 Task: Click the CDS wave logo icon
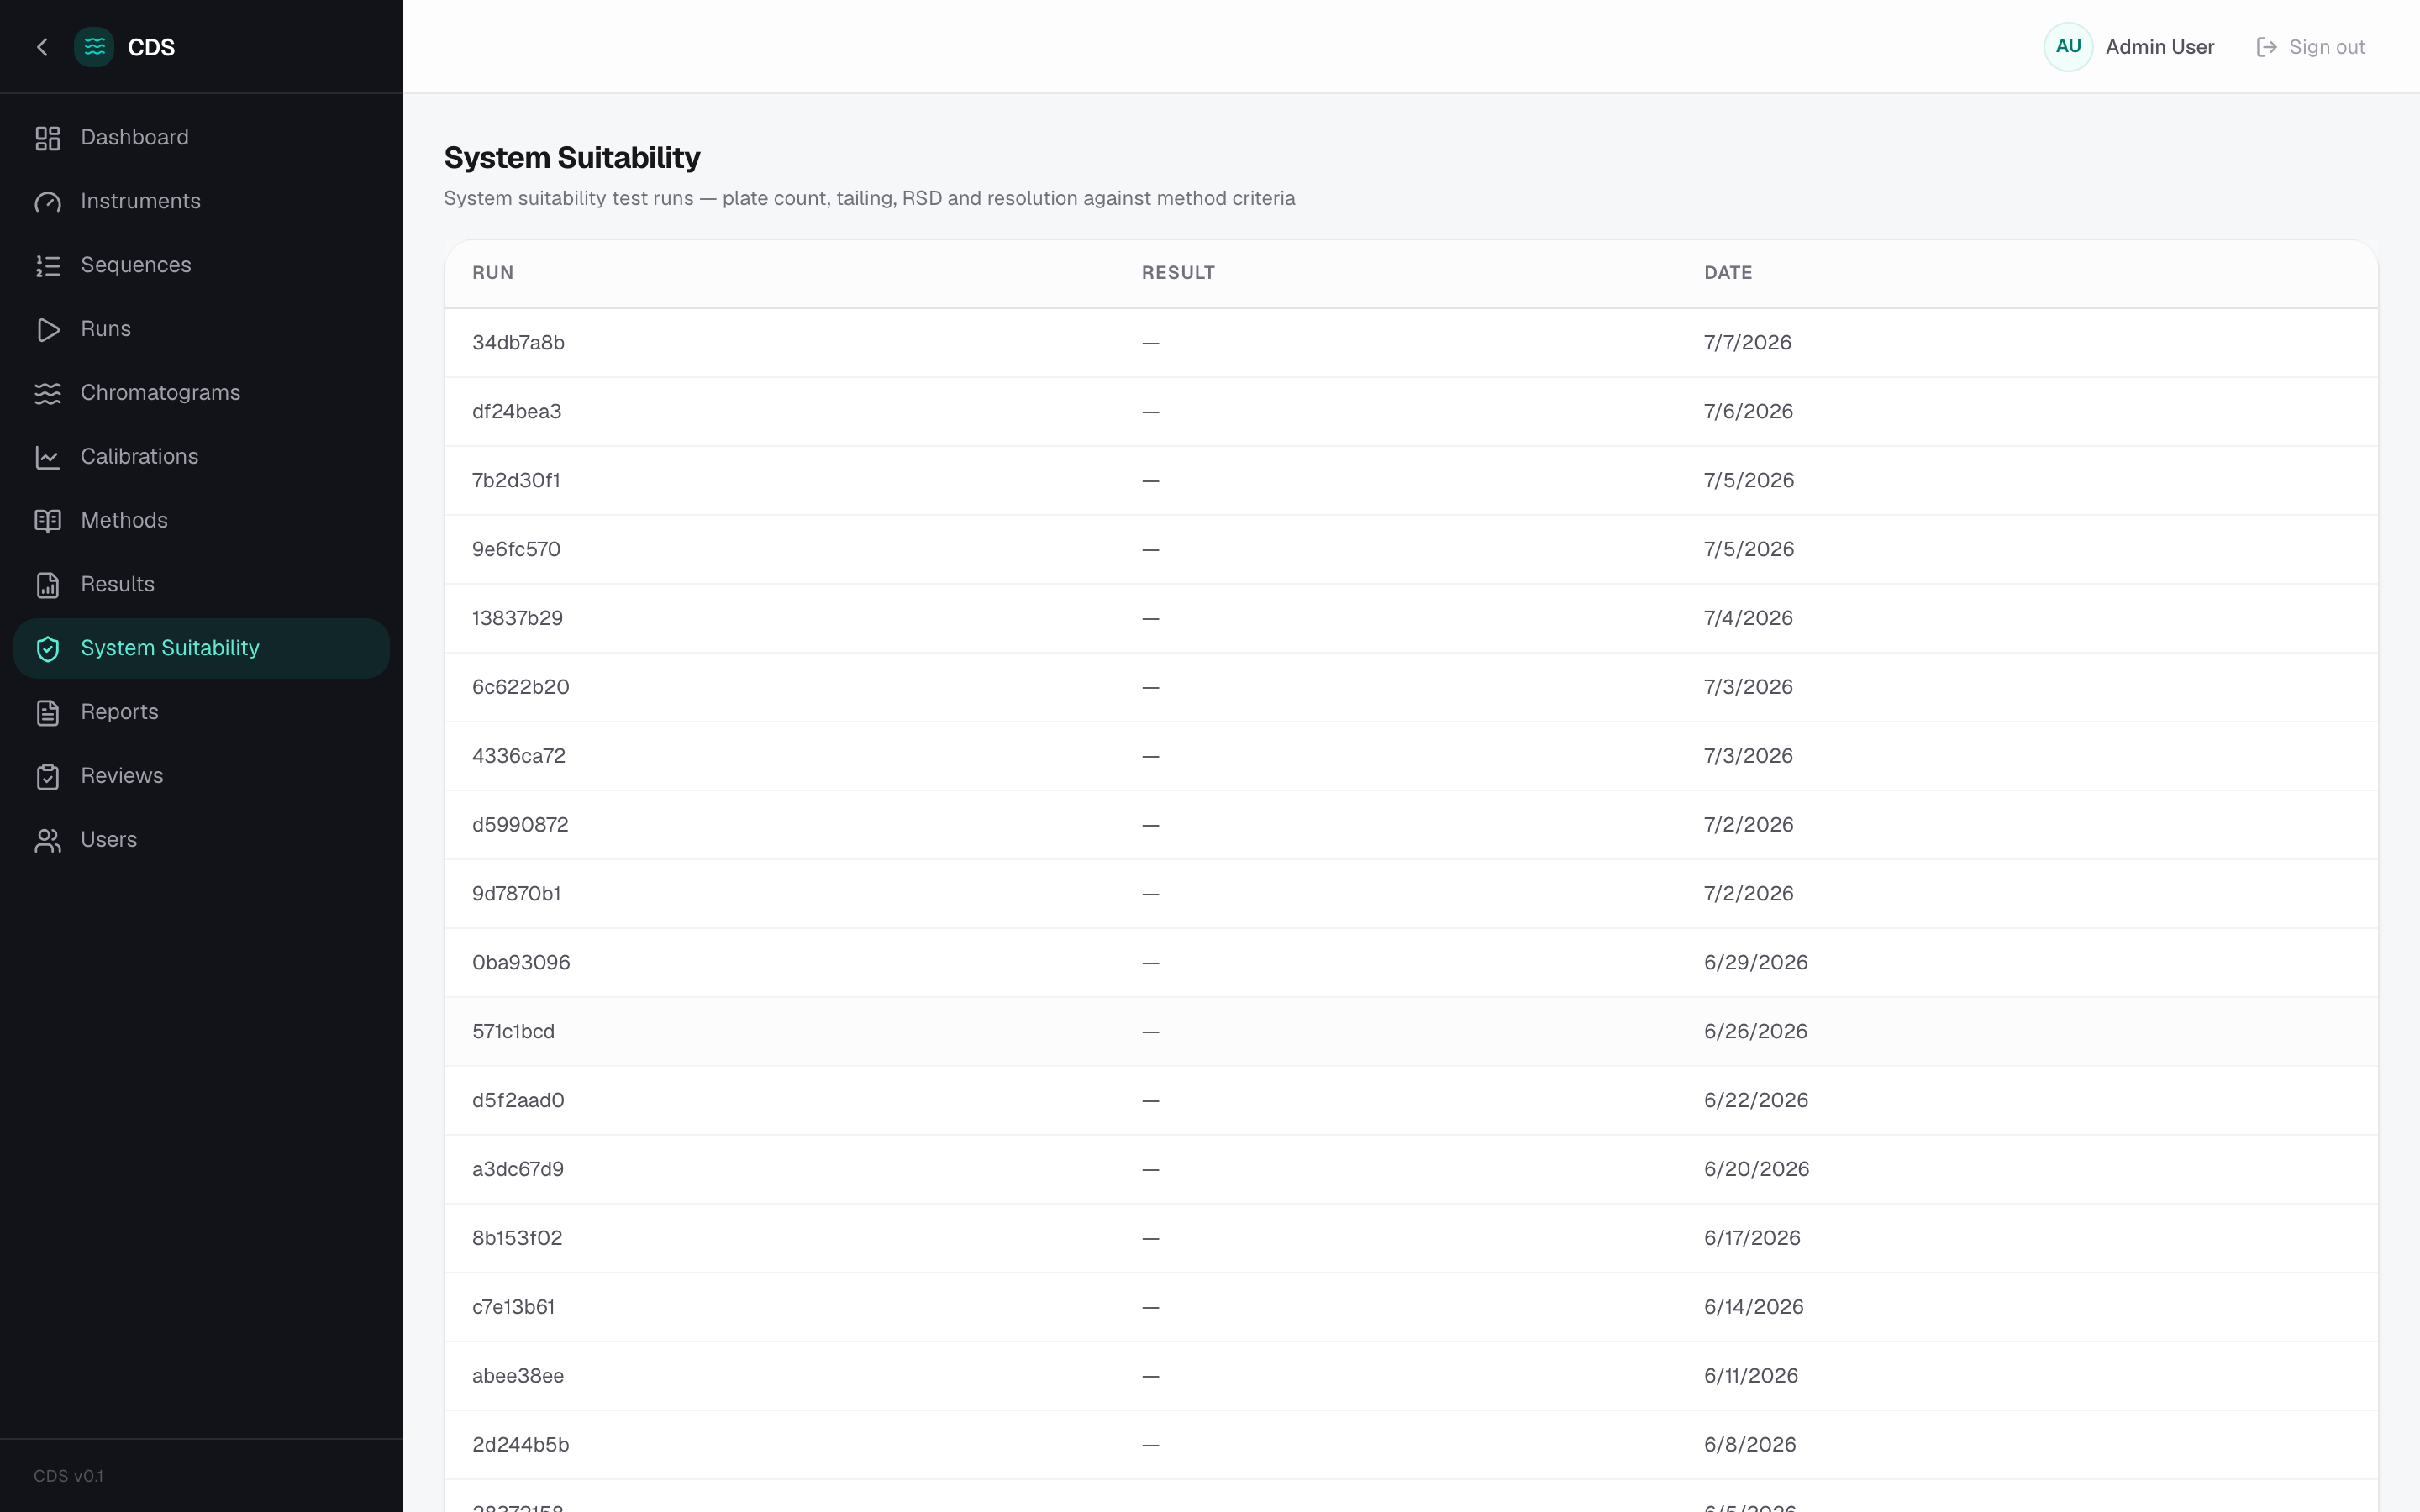(x=94, y=47)
